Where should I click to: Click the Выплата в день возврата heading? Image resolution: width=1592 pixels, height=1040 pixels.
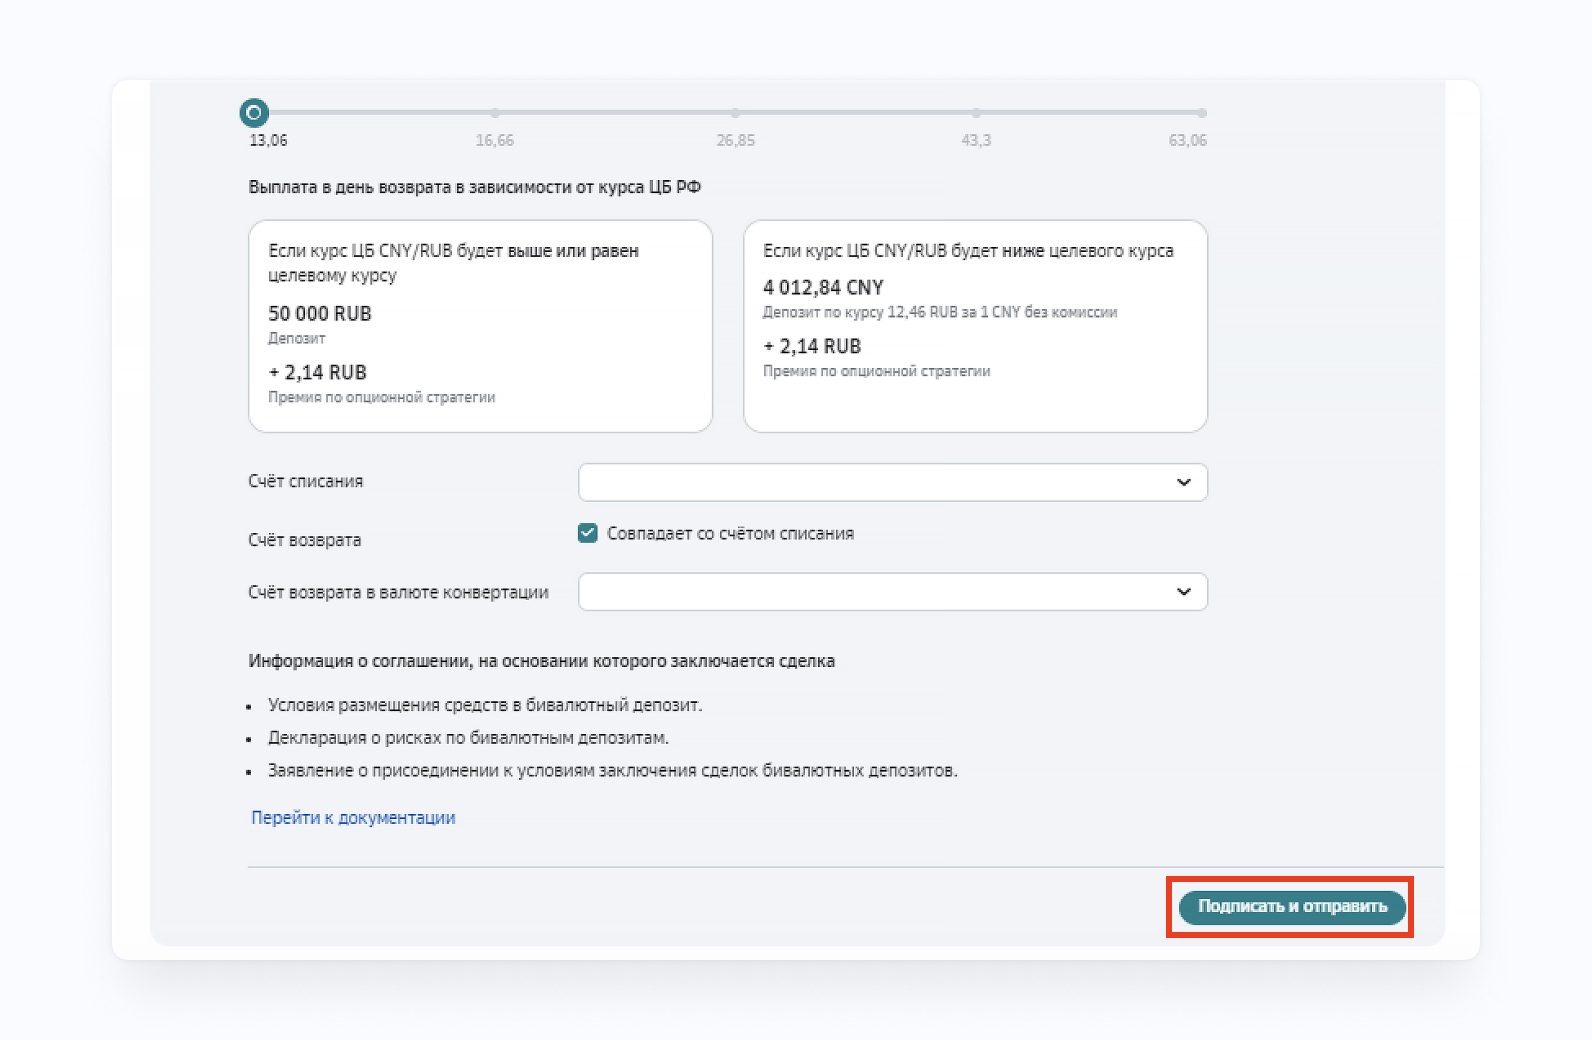pyautogui.click(x=475, y=187)
